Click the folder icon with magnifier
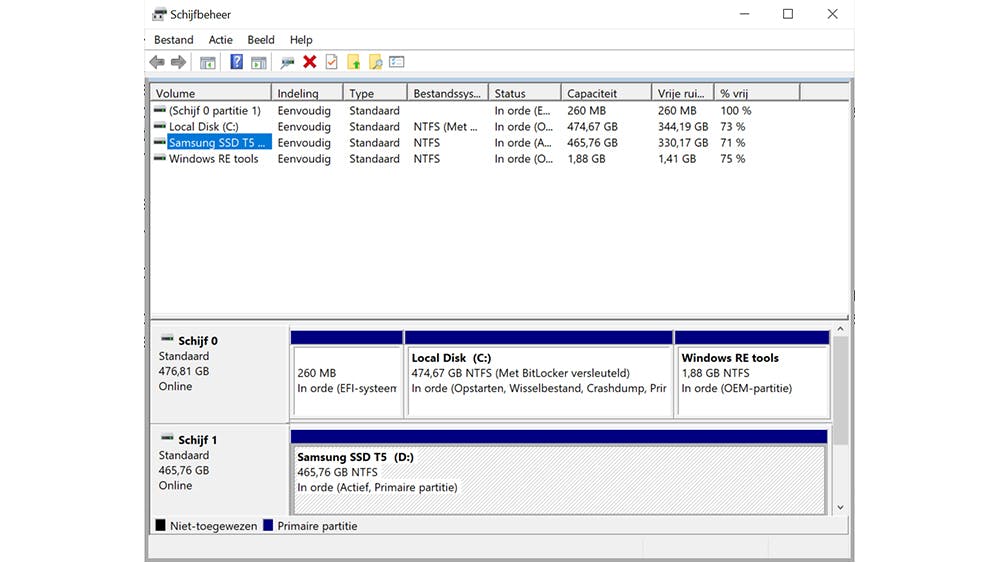Image resolution: width=1000 pixels, height=563 pixels. tap(376, 62)
